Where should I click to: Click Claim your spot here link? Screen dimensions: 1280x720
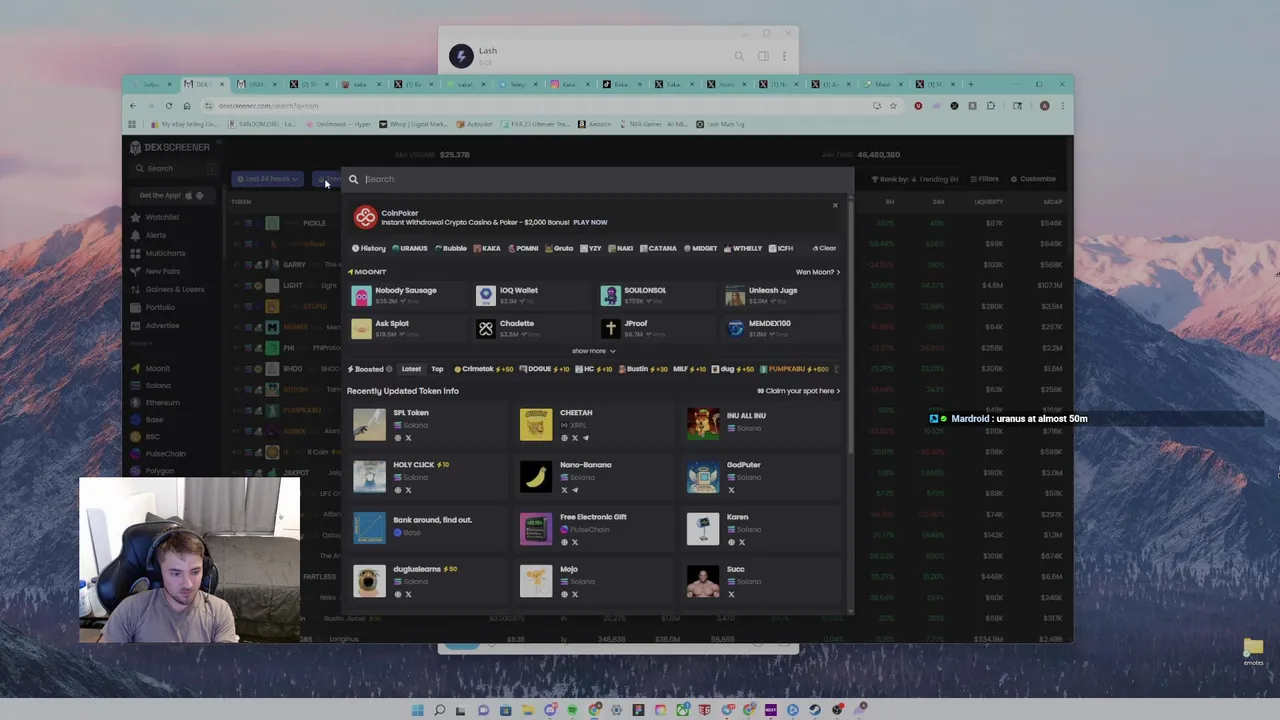[799, 391]
